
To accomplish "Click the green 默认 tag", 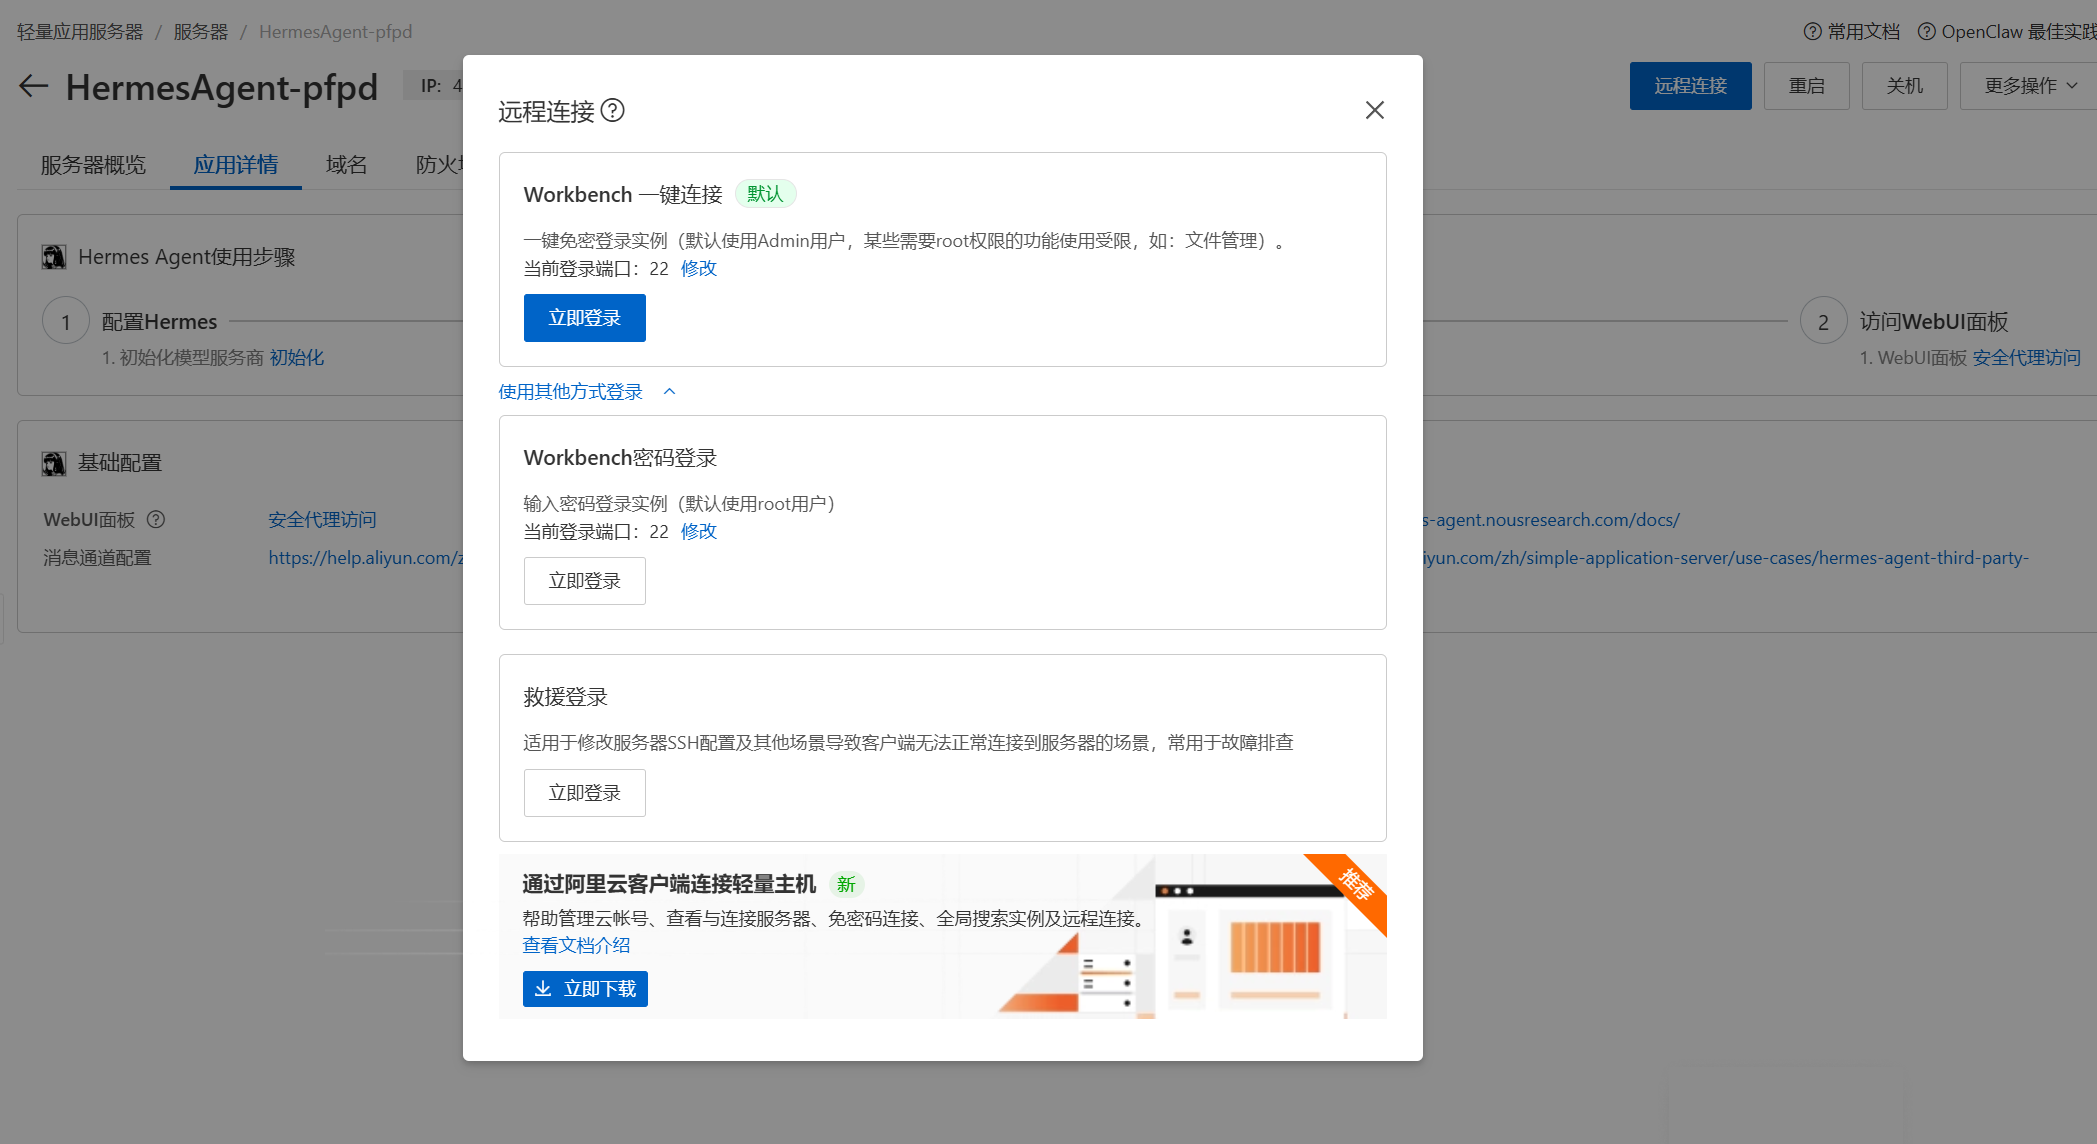I will [765, 194].
